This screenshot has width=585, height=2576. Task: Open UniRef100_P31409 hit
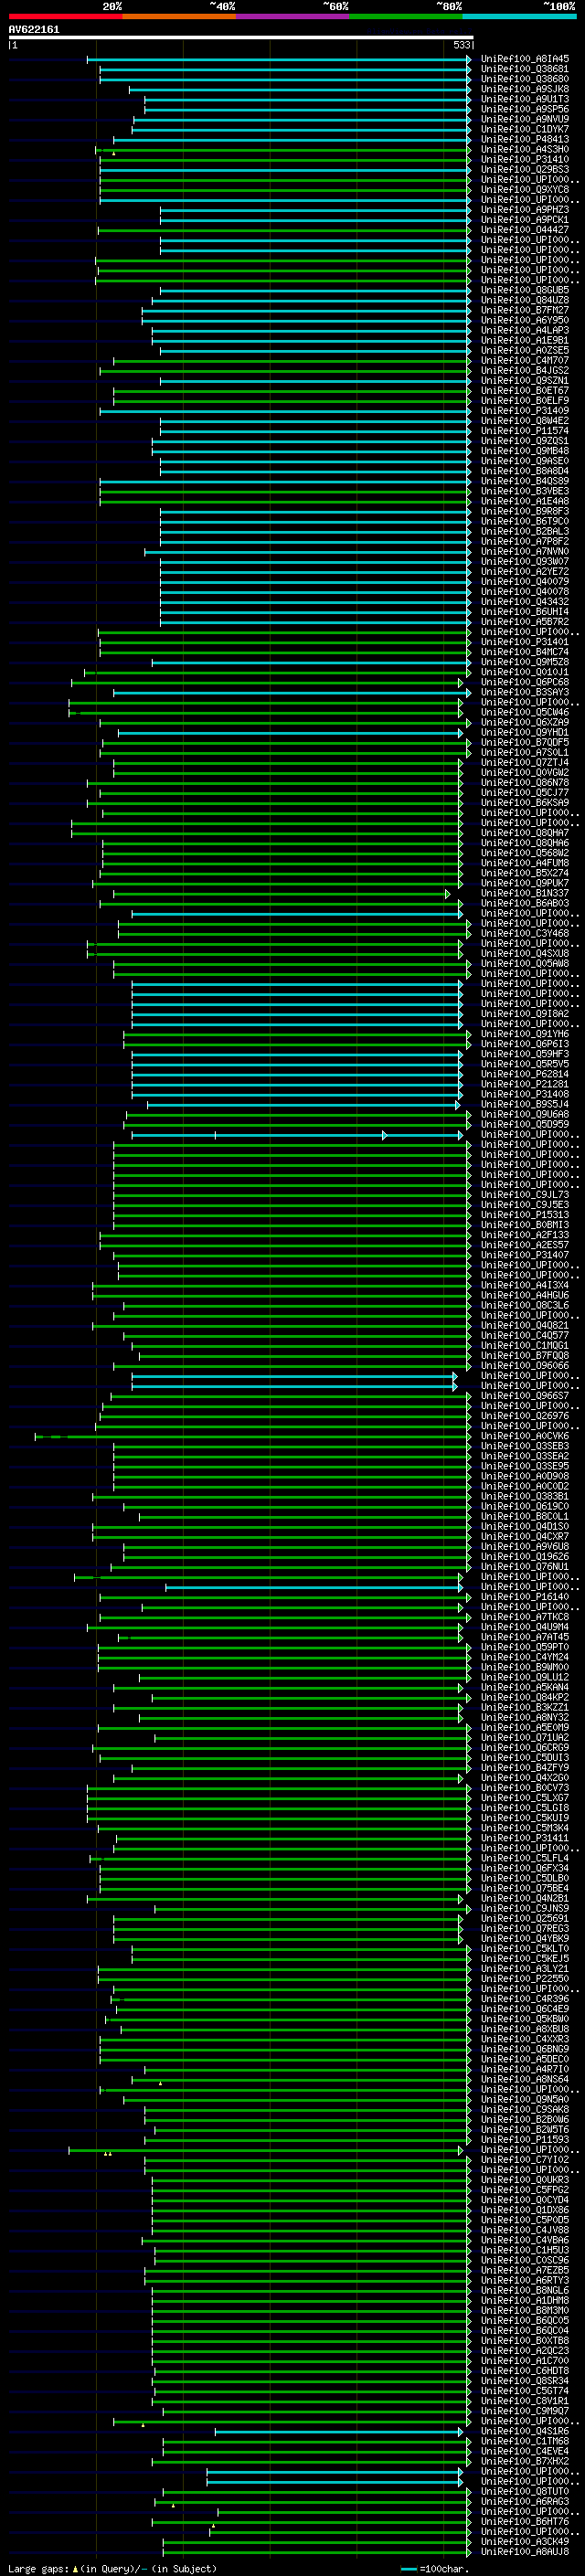coord(525,411)
